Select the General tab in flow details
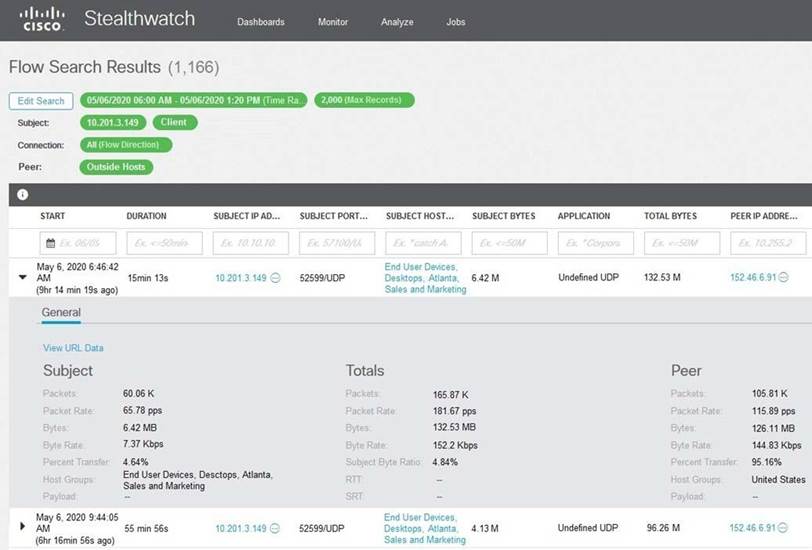This screenshot has width=812, height=550. tap(61, 313)
